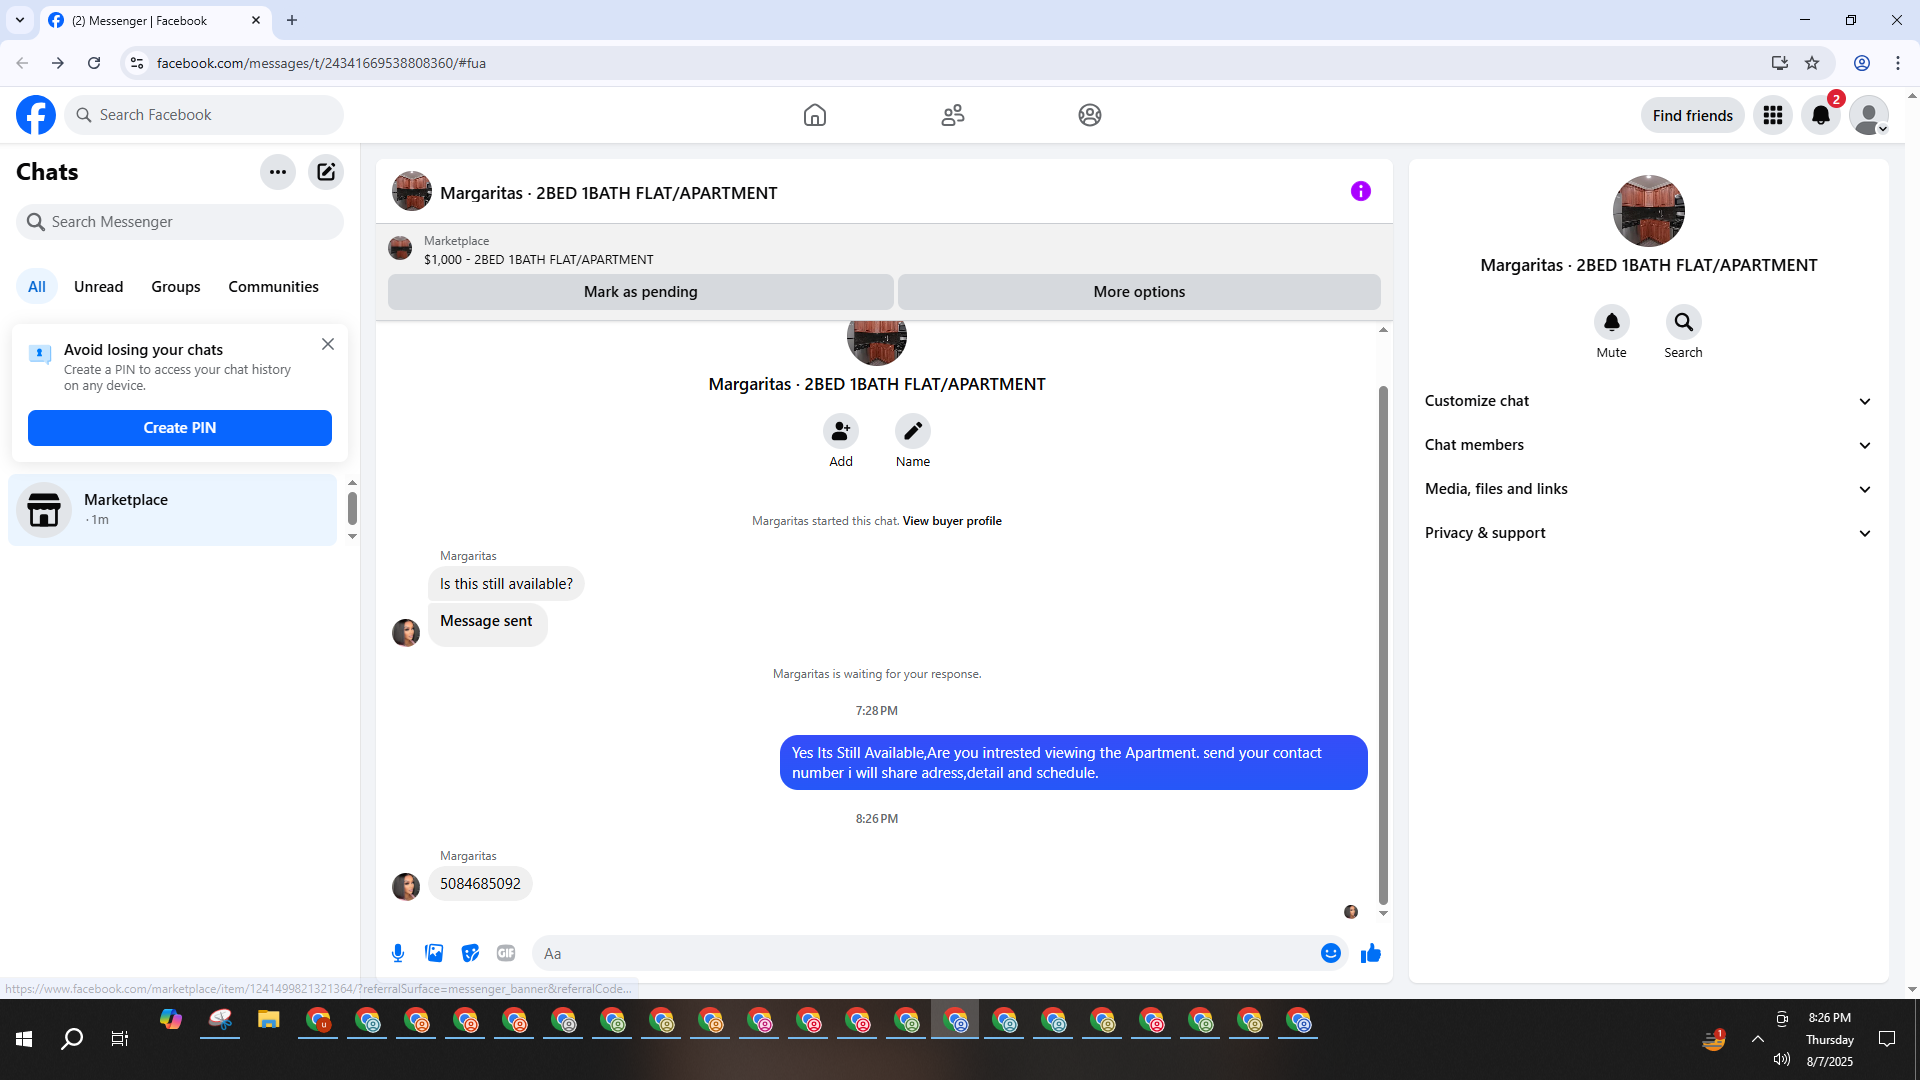Expand the Customize chat section

(x=1649, y=401)
